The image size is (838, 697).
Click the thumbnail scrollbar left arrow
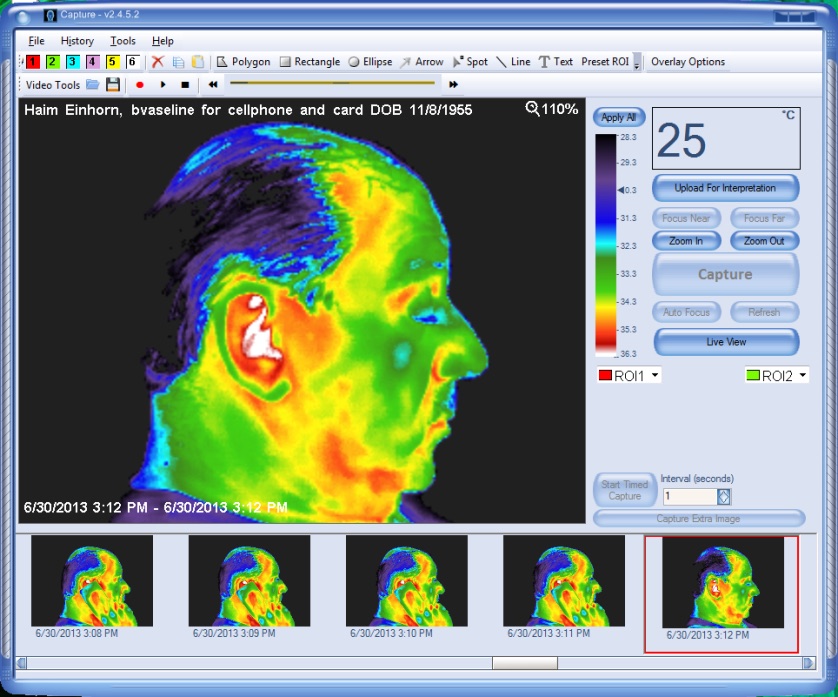tap(21, 663)
